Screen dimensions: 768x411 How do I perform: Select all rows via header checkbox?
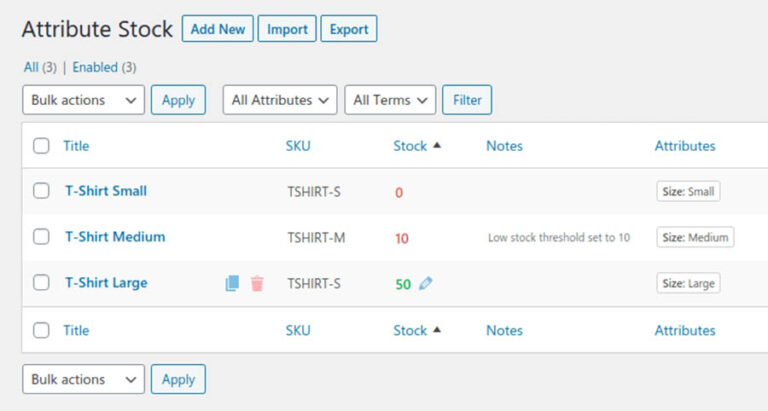(x=41, y=146)
